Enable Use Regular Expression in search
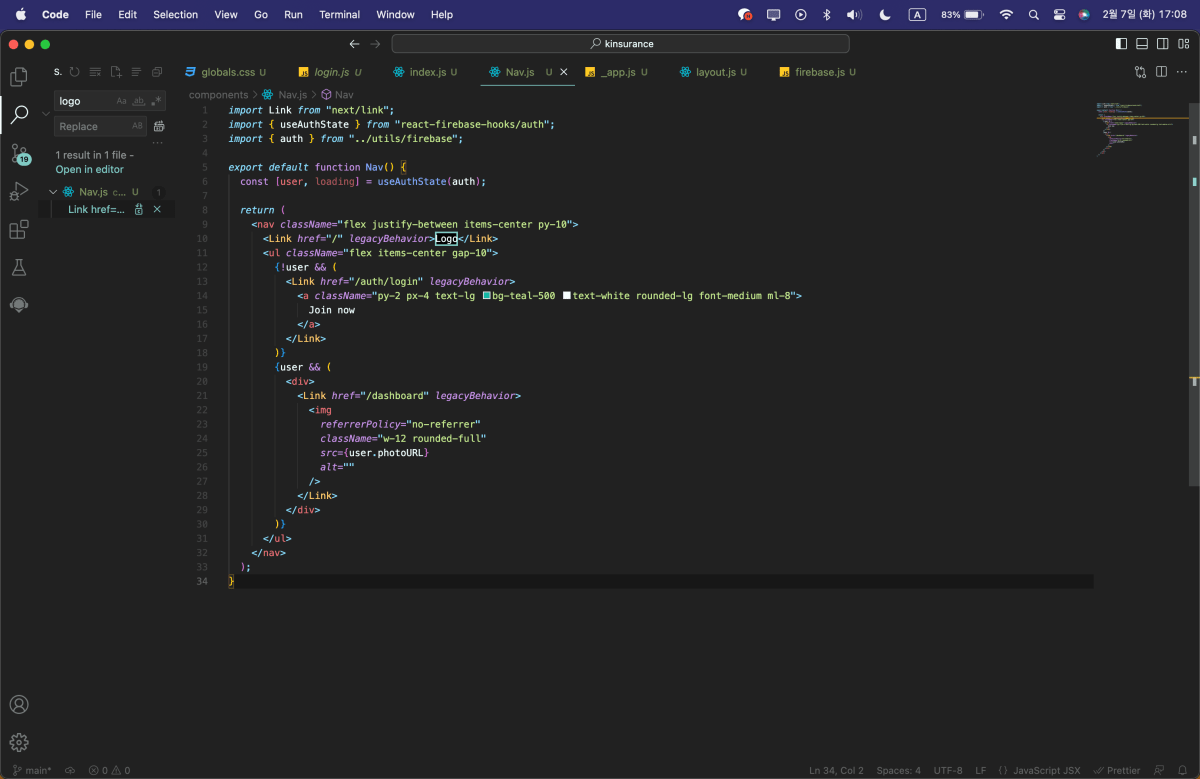 [x=155, y=100]
